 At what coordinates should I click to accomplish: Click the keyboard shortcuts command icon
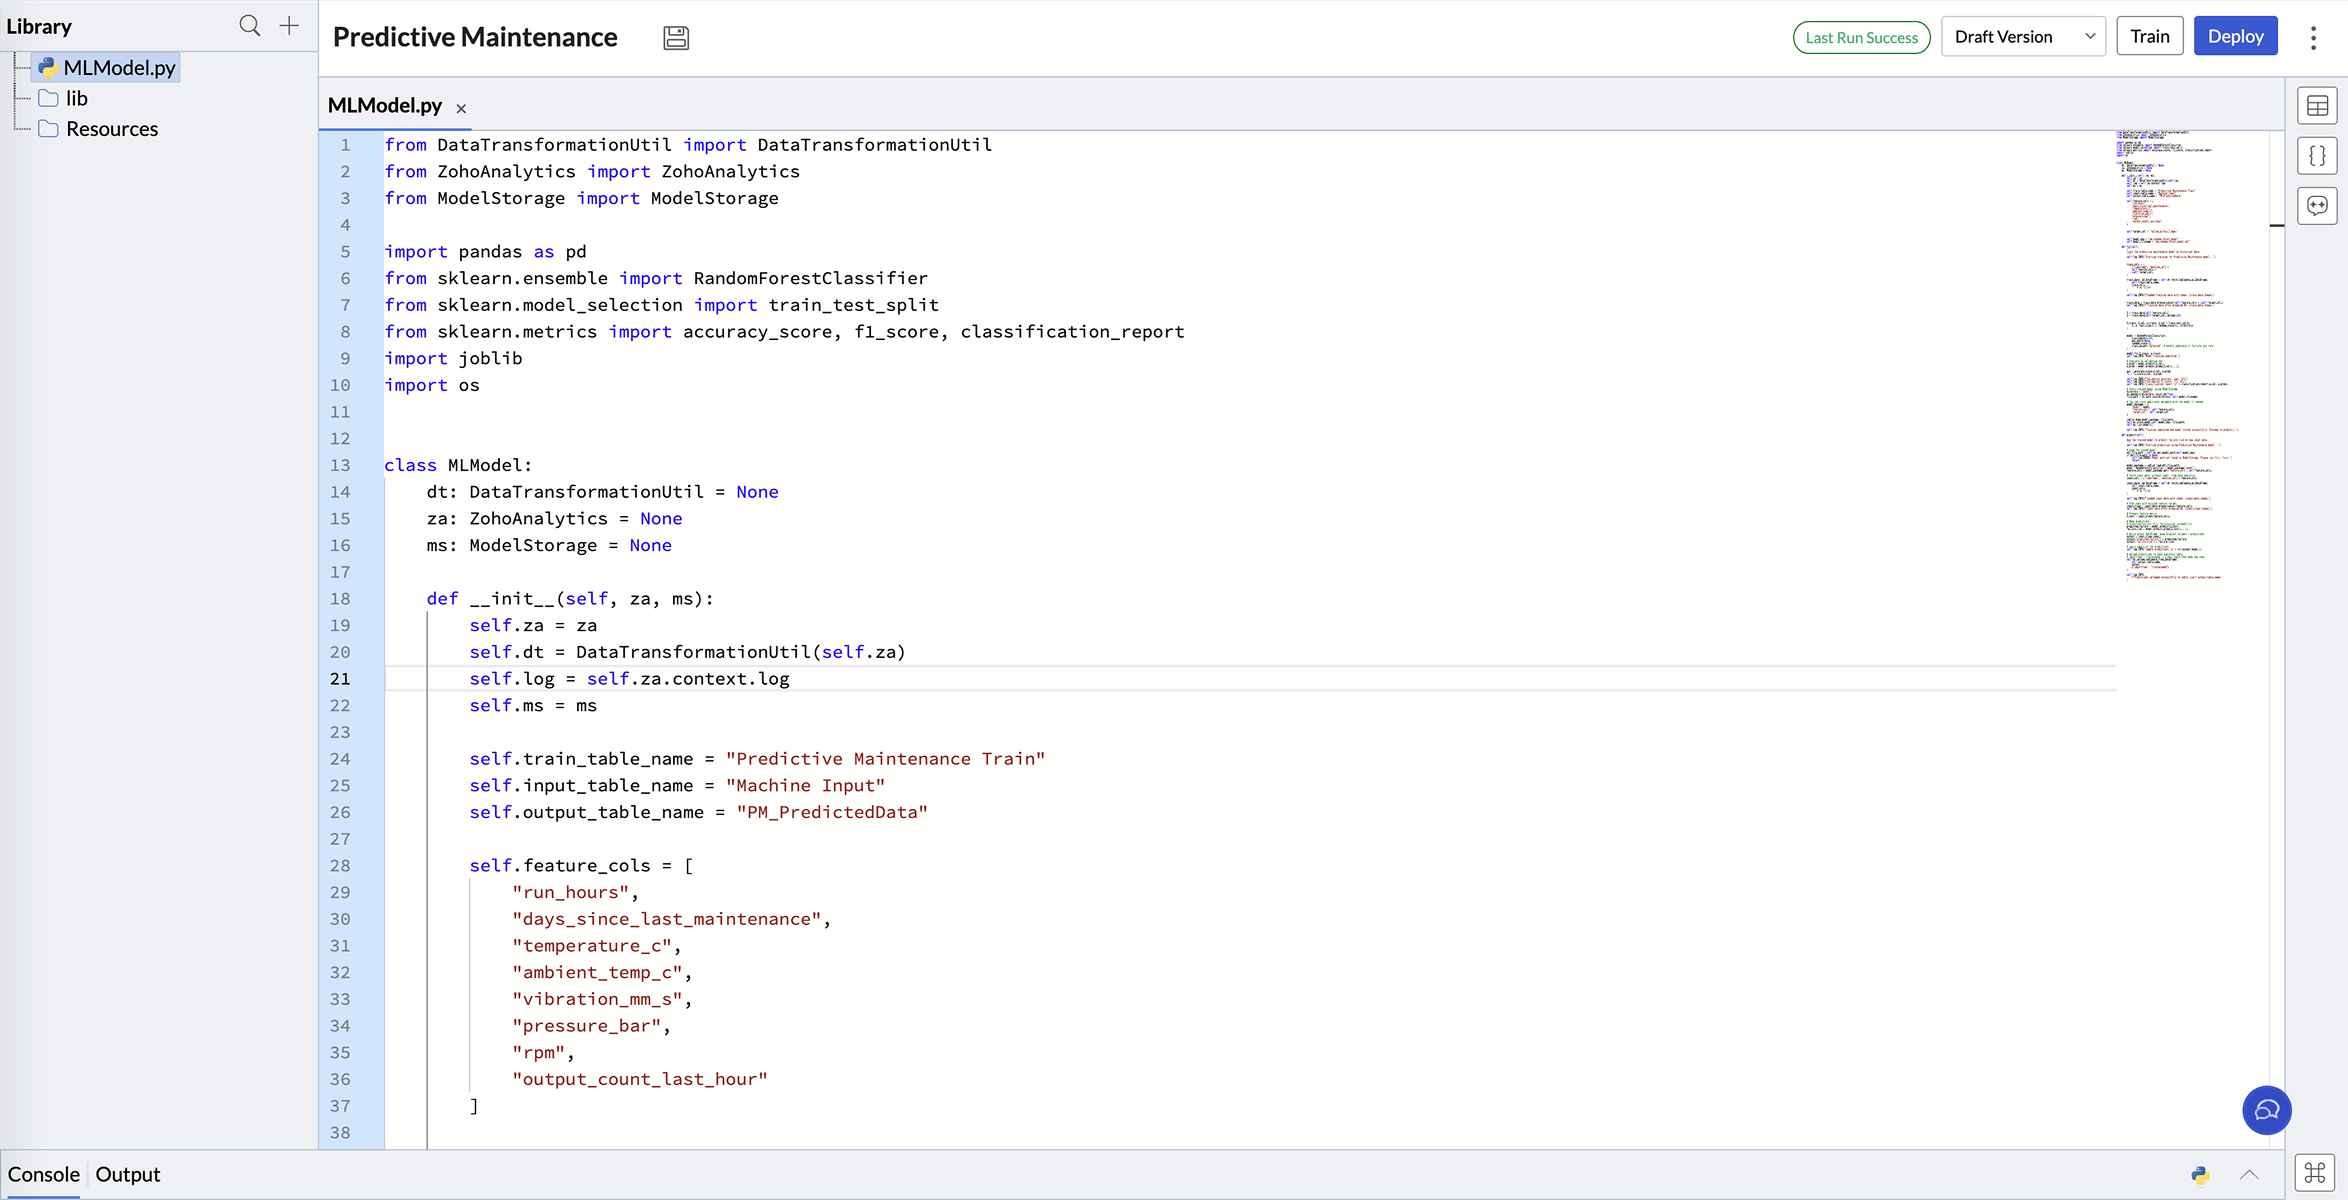(2315, 1173)
